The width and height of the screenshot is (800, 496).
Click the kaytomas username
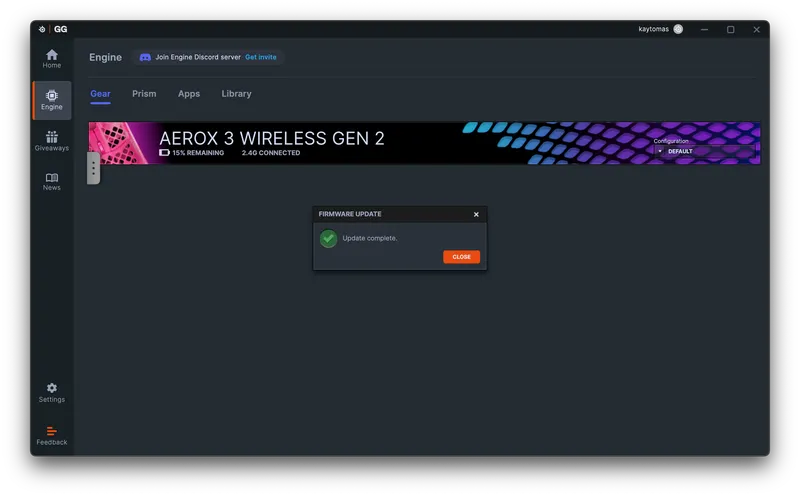click(x=653, y=29)
